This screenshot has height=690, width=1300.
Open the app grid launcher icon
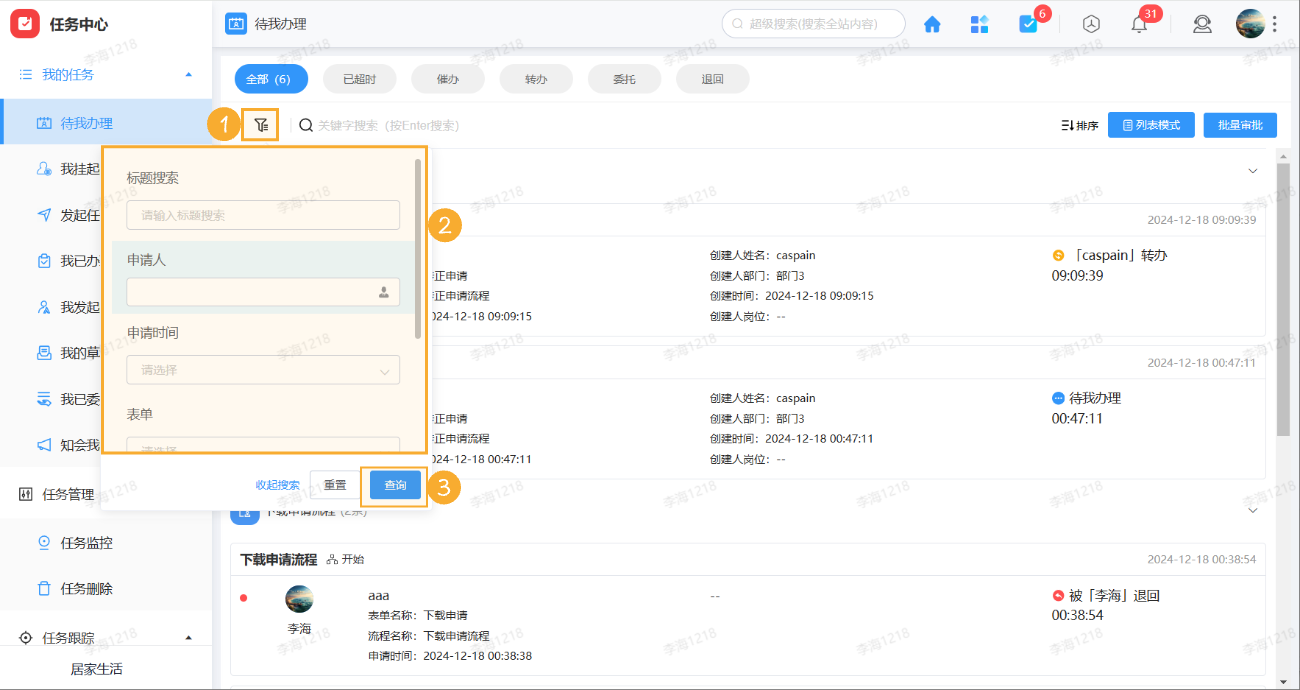click(x=980, y=23)
